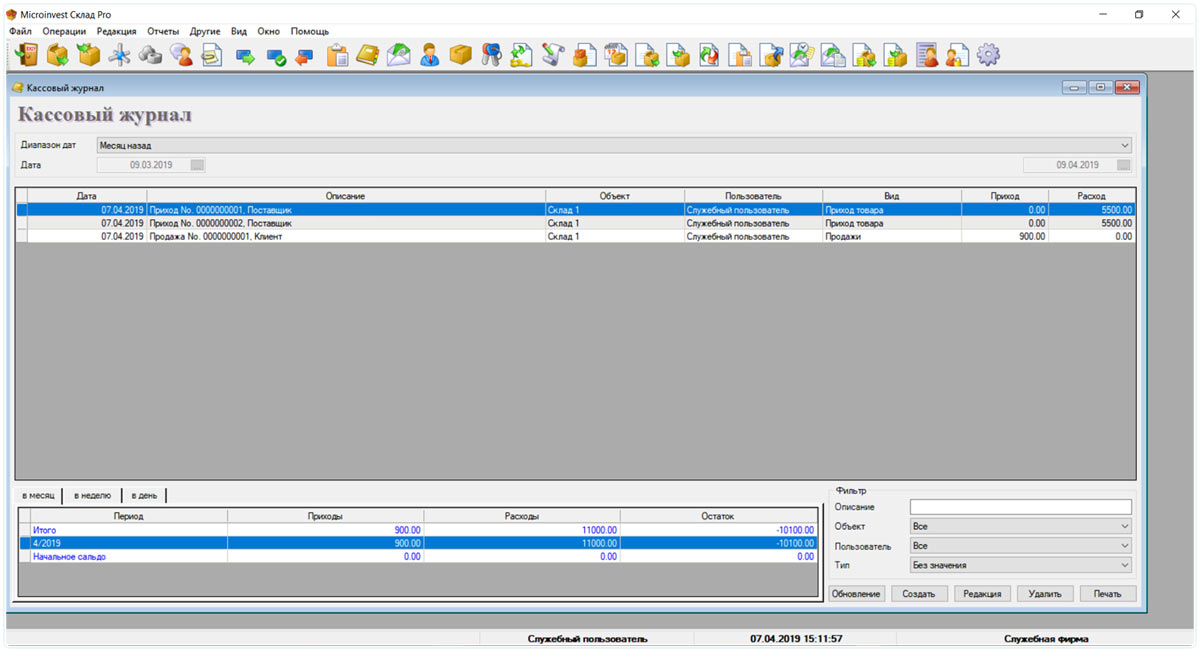
Task: Switch to the 'в неделю' tab
Action: tap(92, 495)
